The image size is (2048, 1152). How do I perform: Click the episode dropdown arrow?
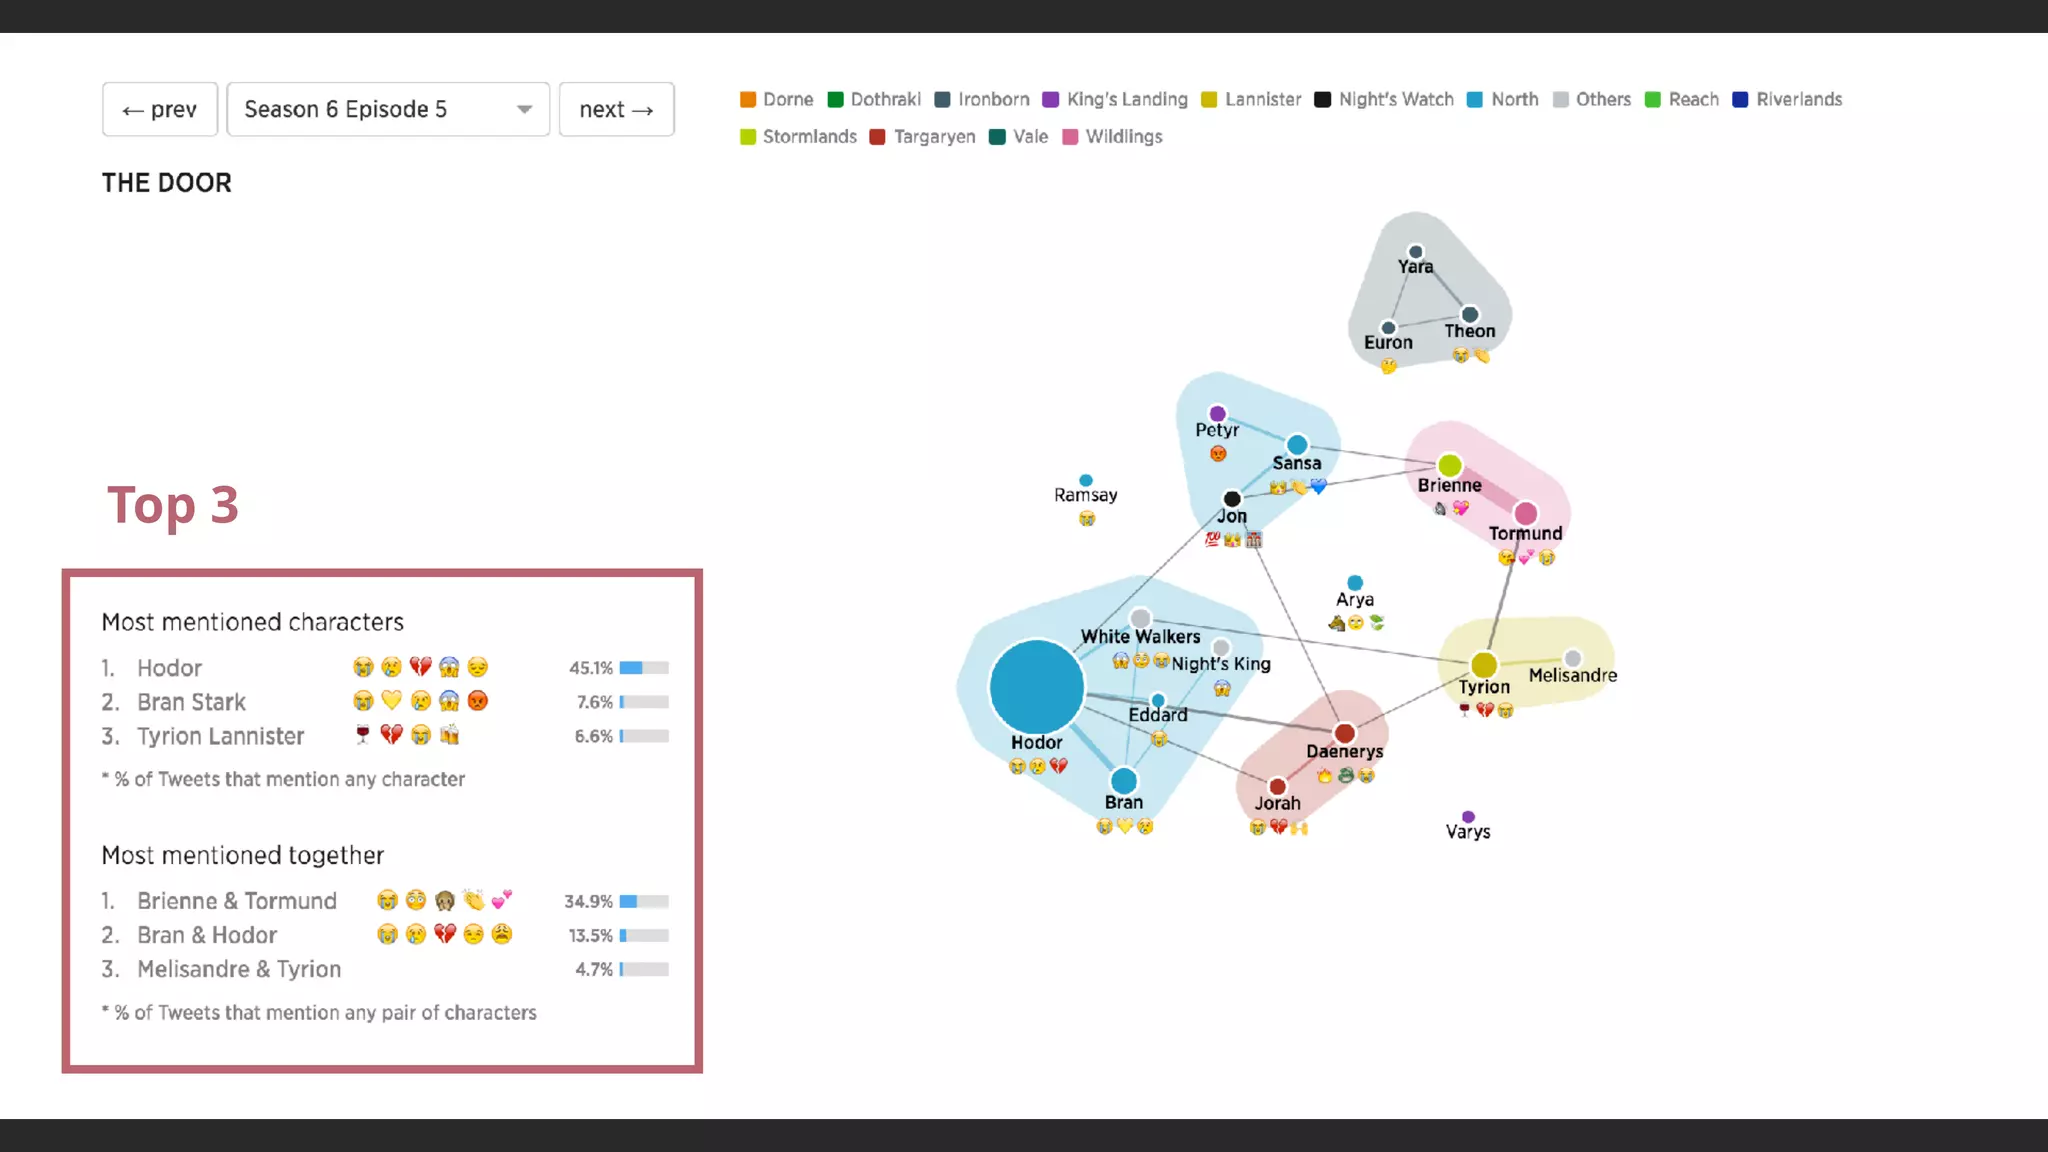point(524,109)
